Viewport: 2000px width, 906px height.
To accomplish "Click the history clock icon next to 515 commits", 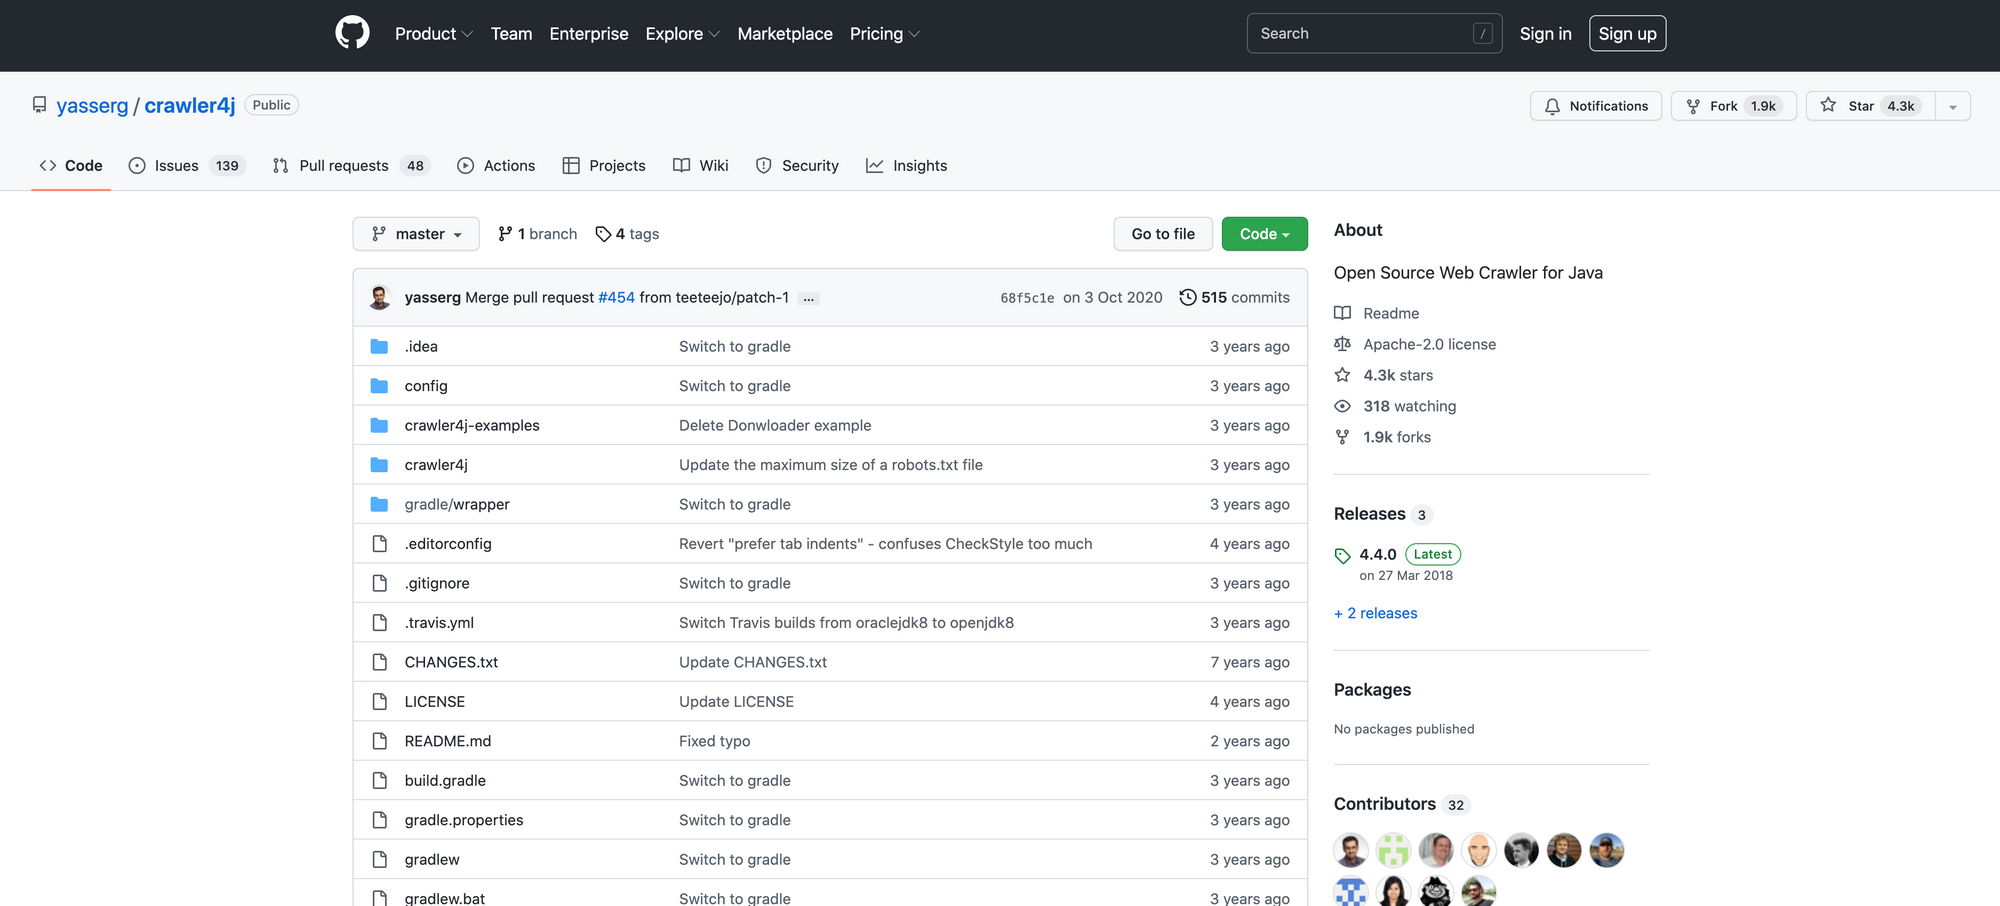I will (1188, 297).
